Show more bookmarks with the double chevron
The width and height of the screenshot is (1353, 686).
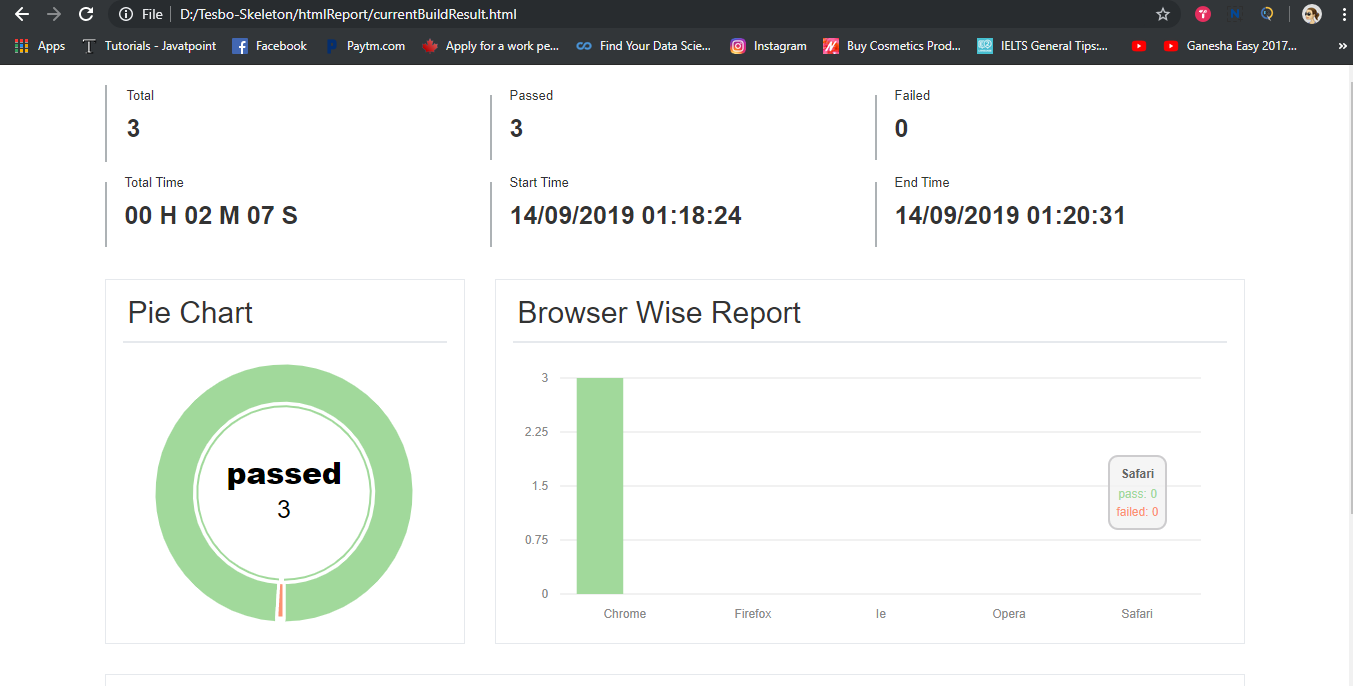(x=1342, y=45)
